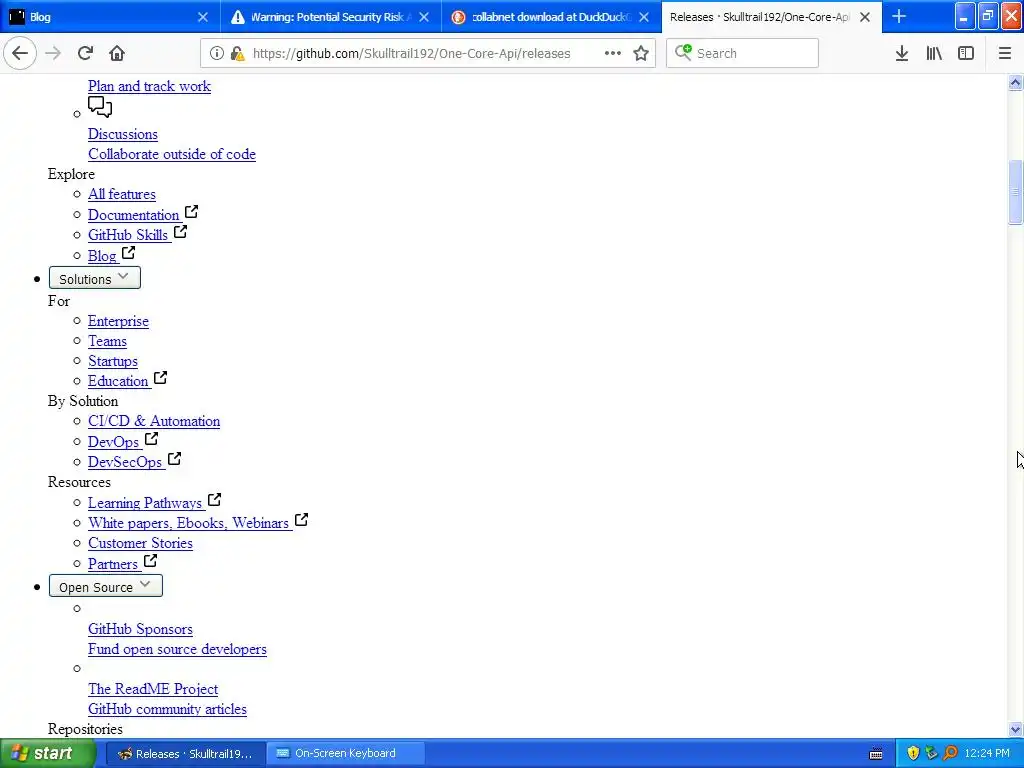This screenshot has width=1024, height=768.
Task: Select Releases Firefox taskbar button
Action: 185,754
